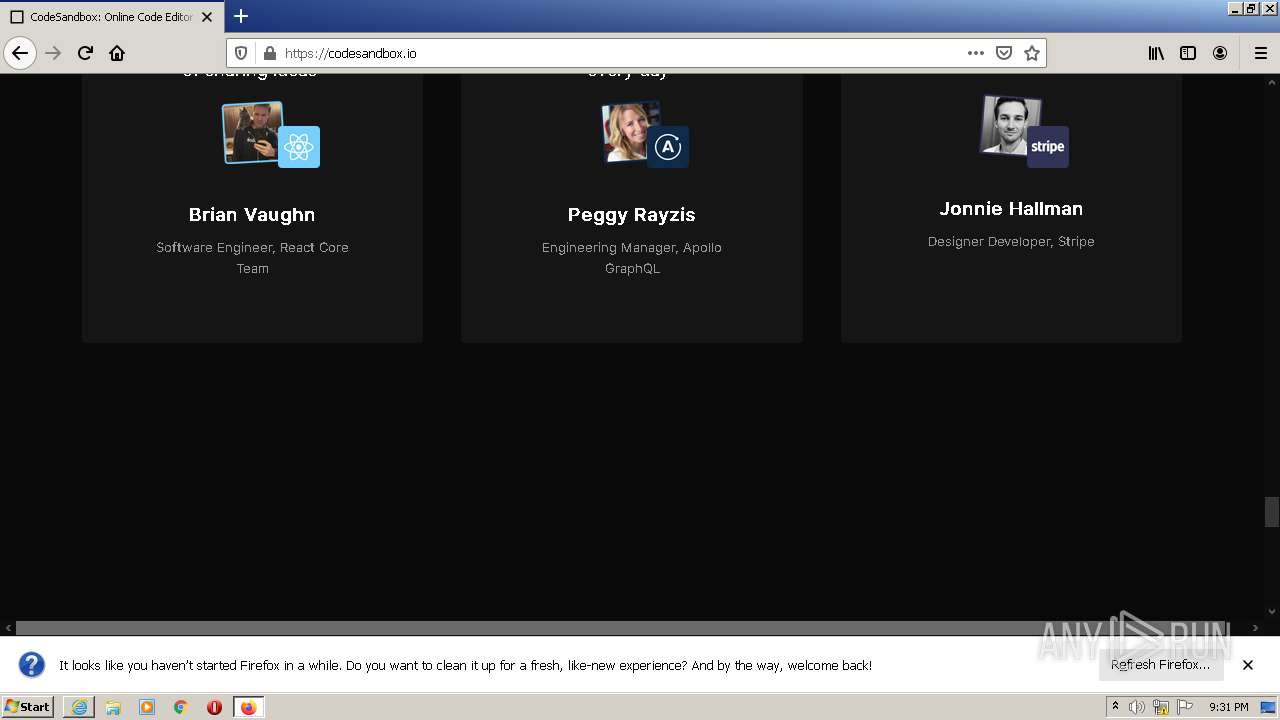The width and height of the screenshot is (1280, 720).
Task: Click the vertical scrollbar thumb
Action: [1272, 511]
